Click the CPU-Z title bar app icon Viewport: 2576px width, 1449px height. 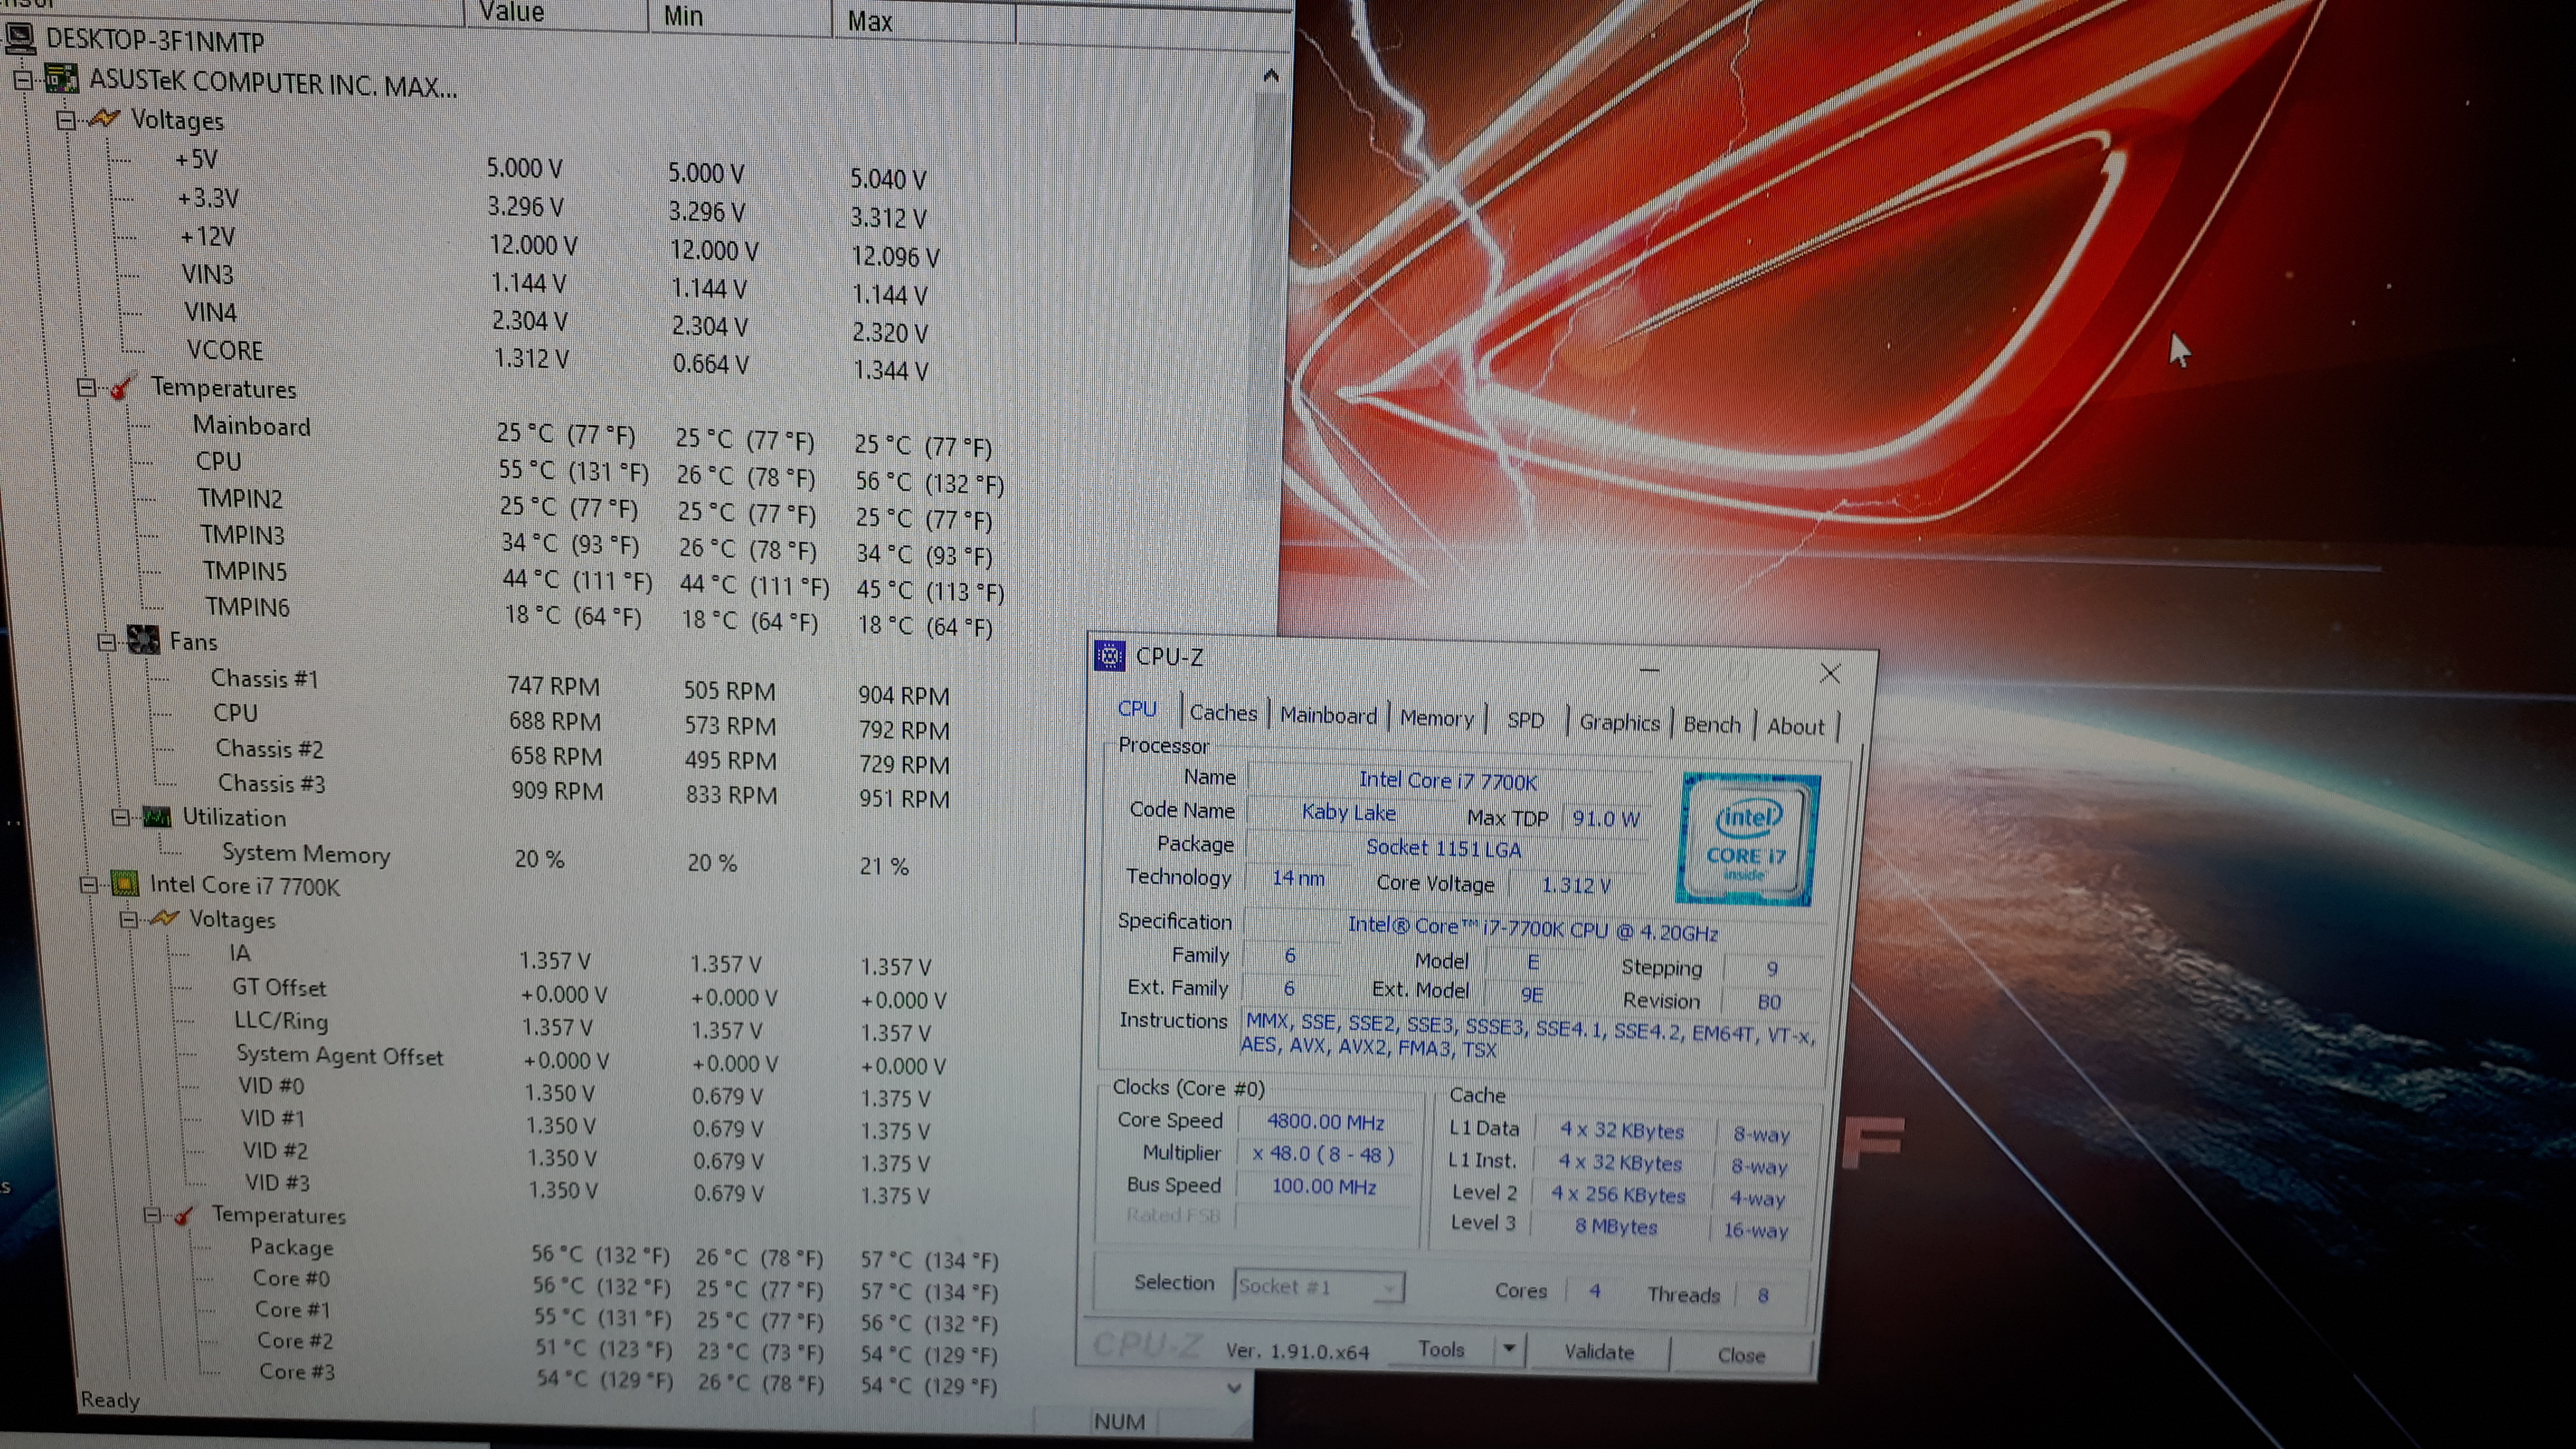tap(1110, 655)
